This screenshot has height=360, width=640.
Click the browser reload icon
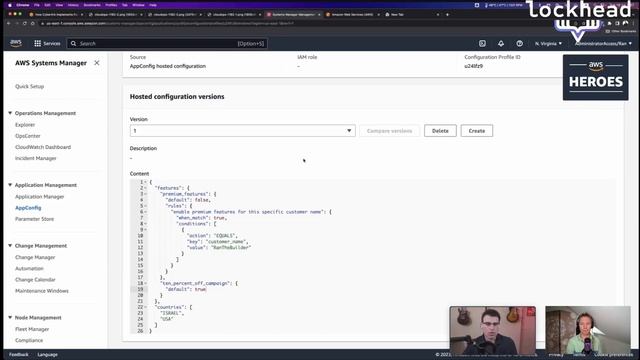tap(25, 23)
